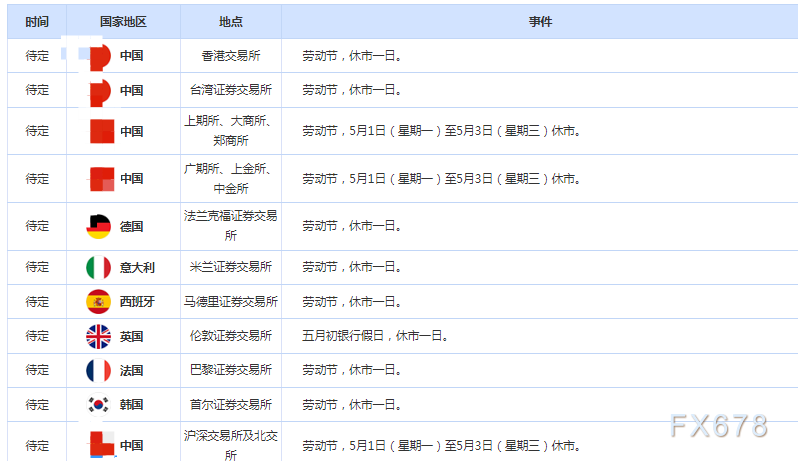Click the 五月初银行假日，休市一日 event text
The width and height of the screenshot is (798, 461).
point(375,336)
